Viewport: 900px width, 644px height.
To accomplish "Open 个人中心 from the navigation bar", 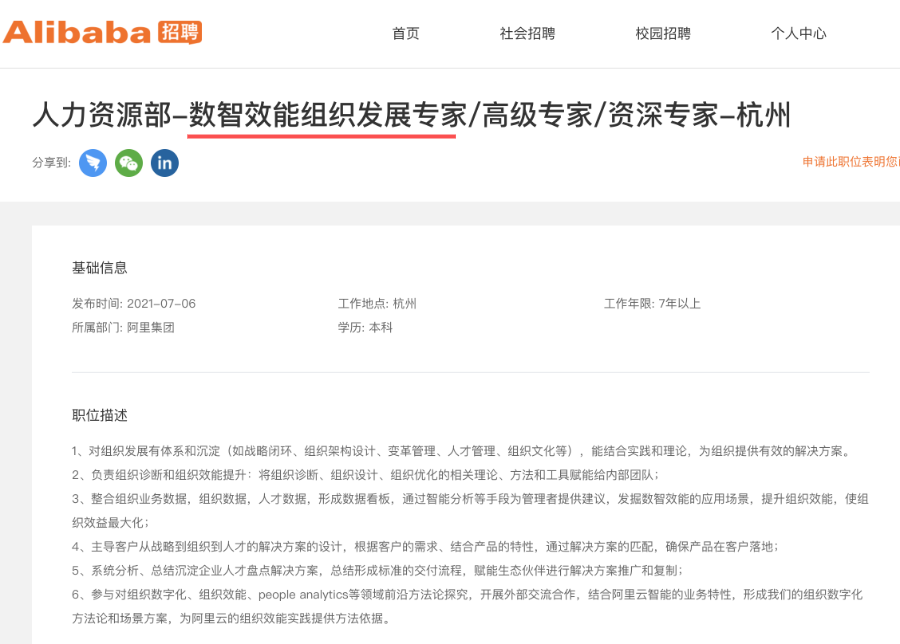I will (x=801, y=32).
